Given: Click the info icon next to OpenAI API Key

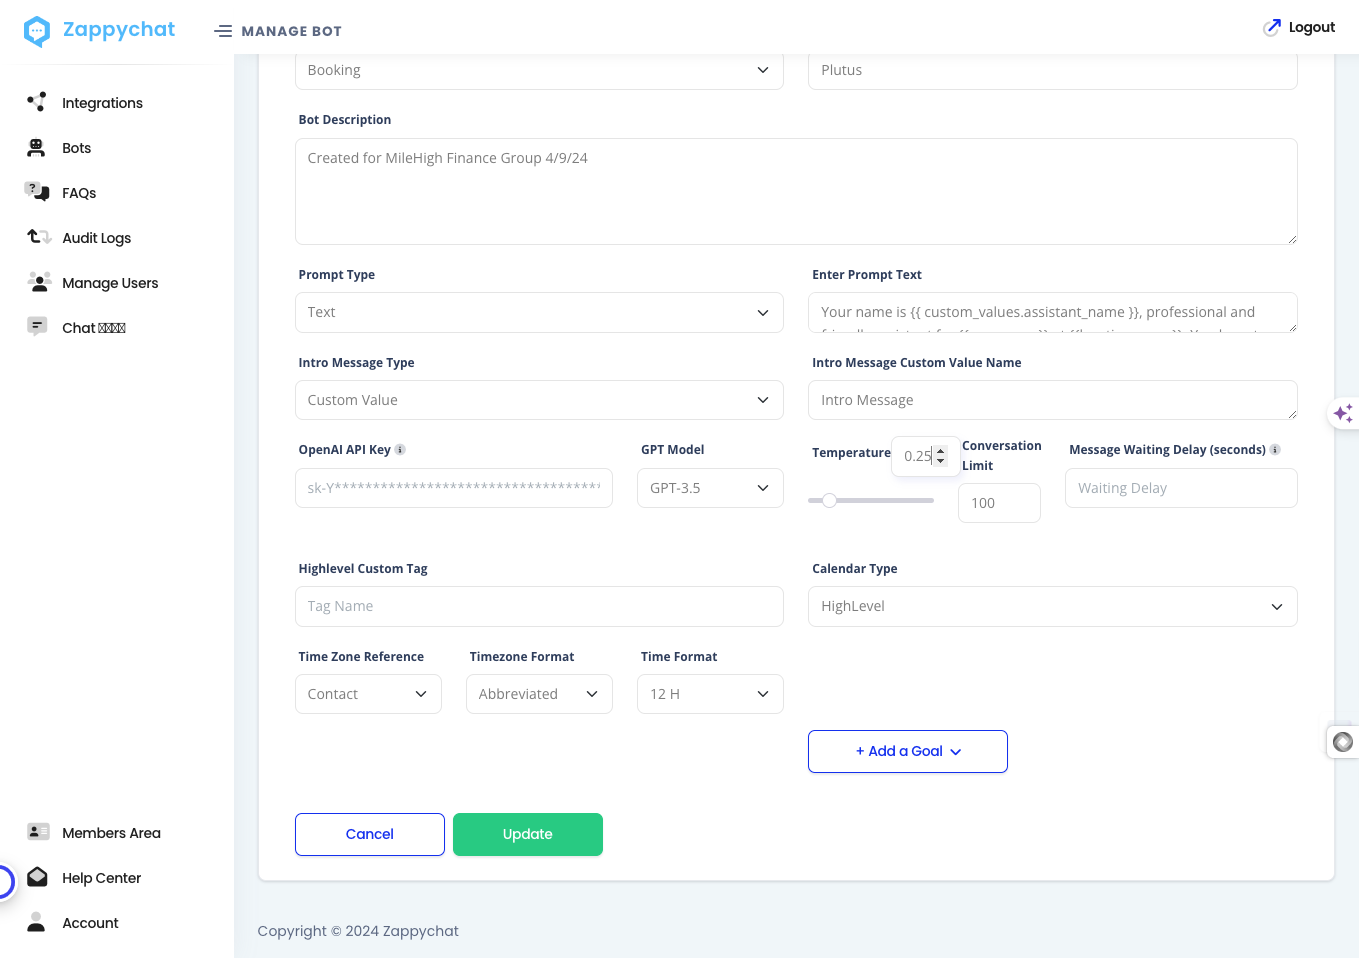Looking at the screenshot, I should 400,450.
